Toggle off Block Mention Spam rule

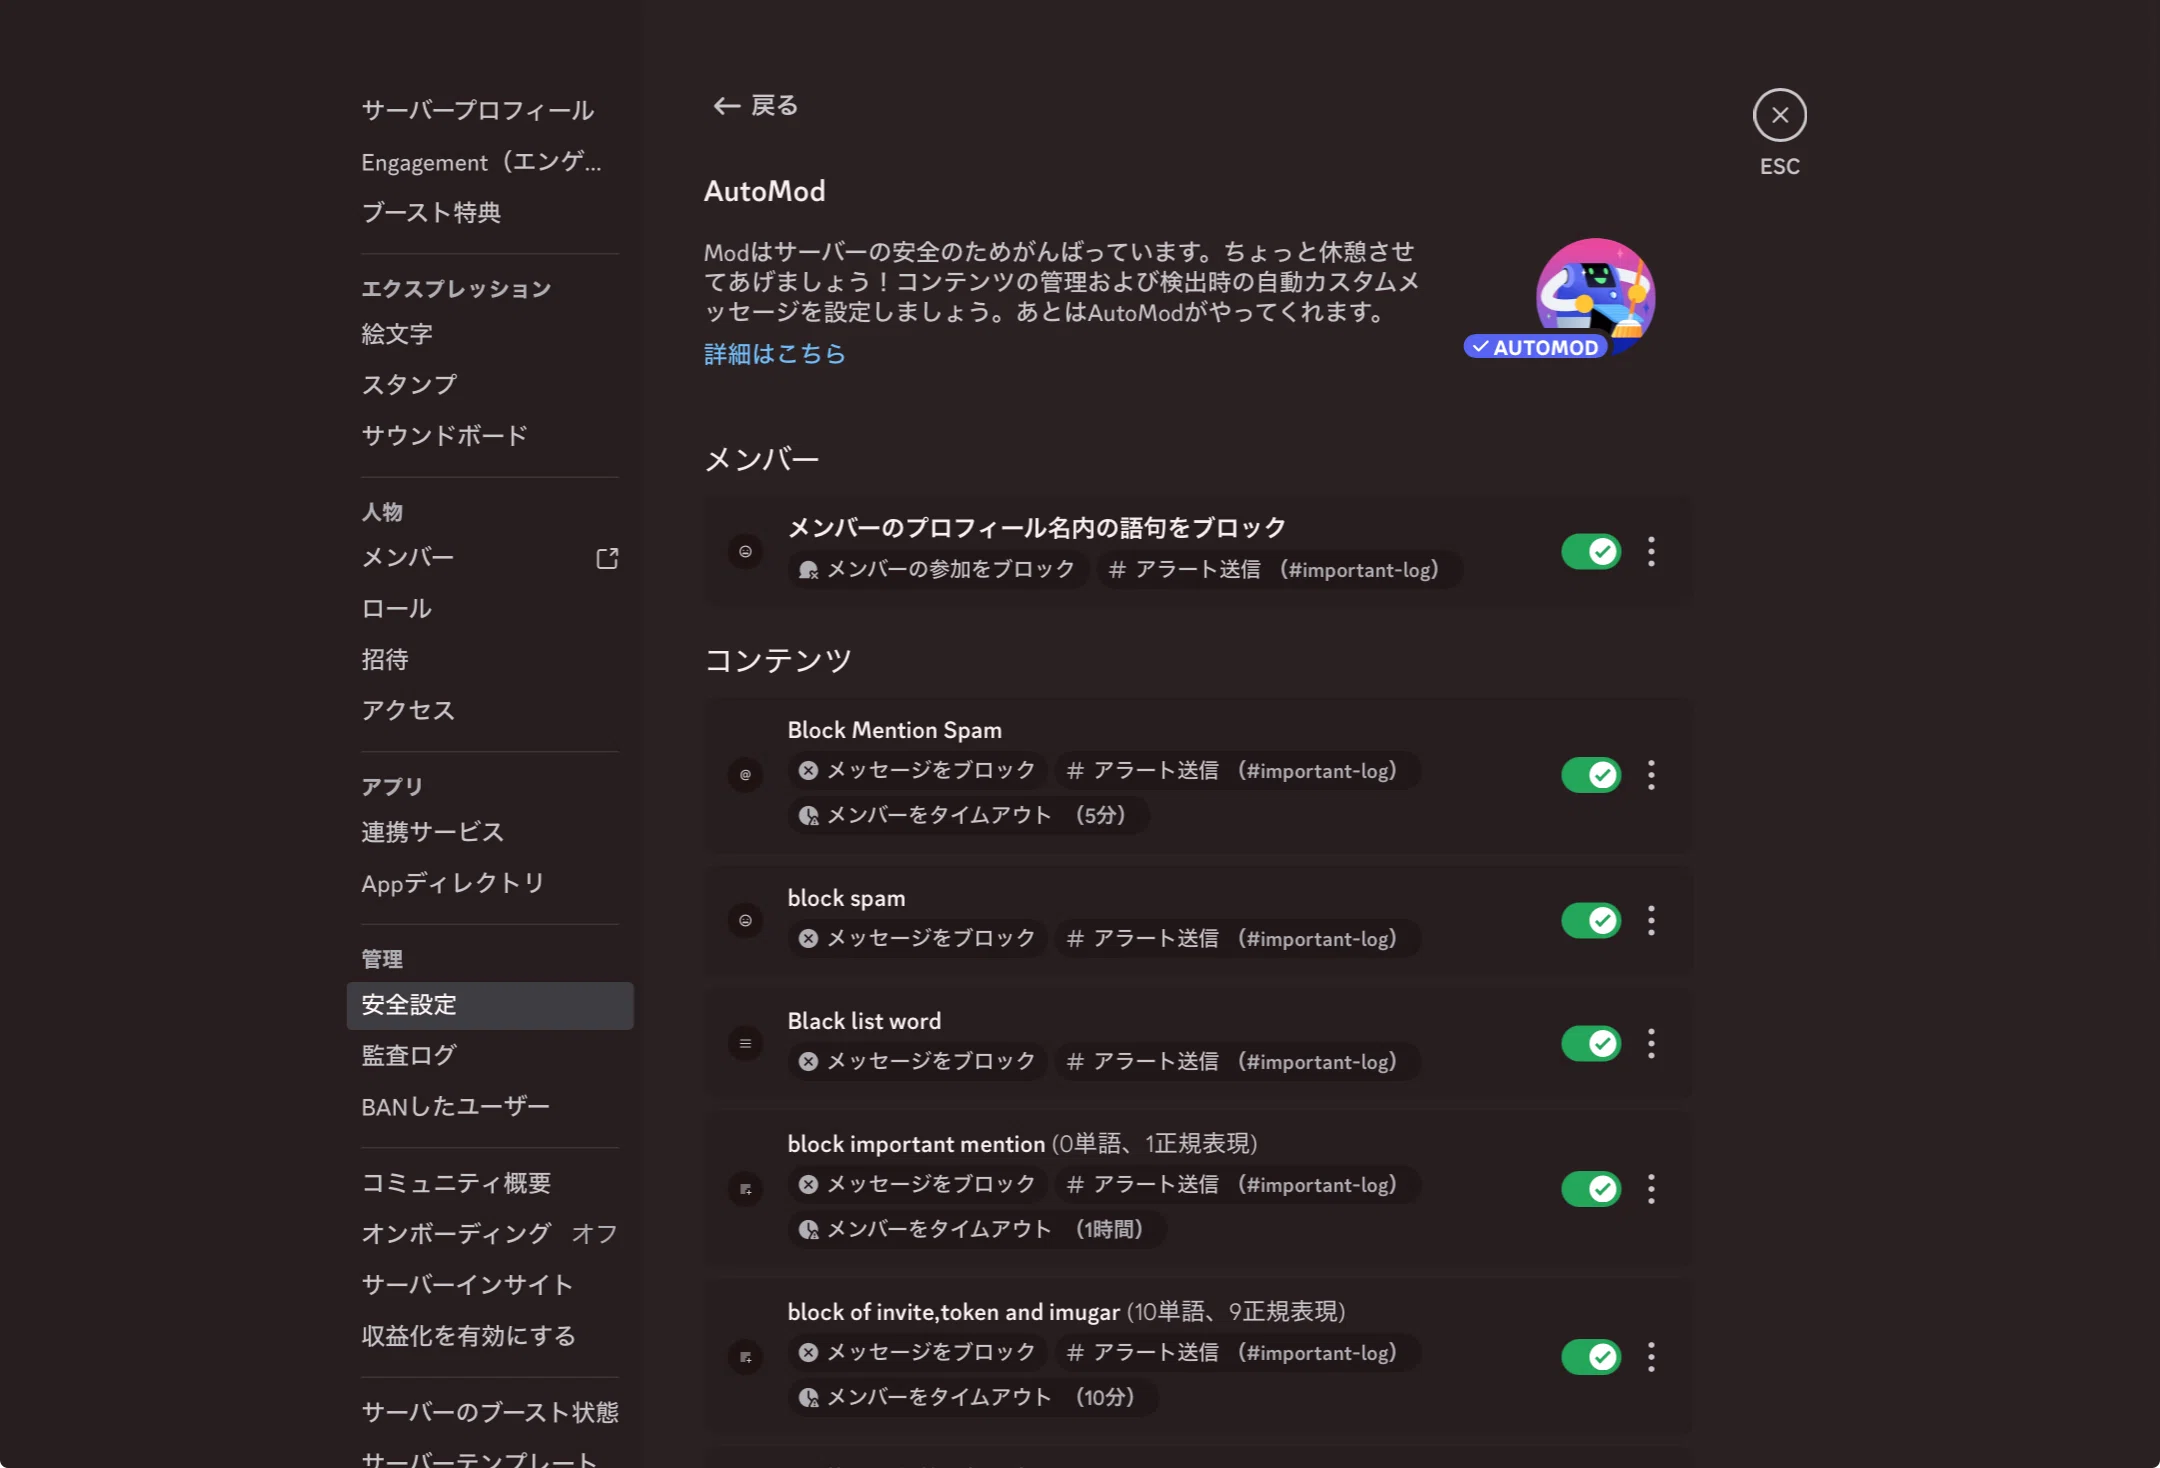tap(1591, 775)
